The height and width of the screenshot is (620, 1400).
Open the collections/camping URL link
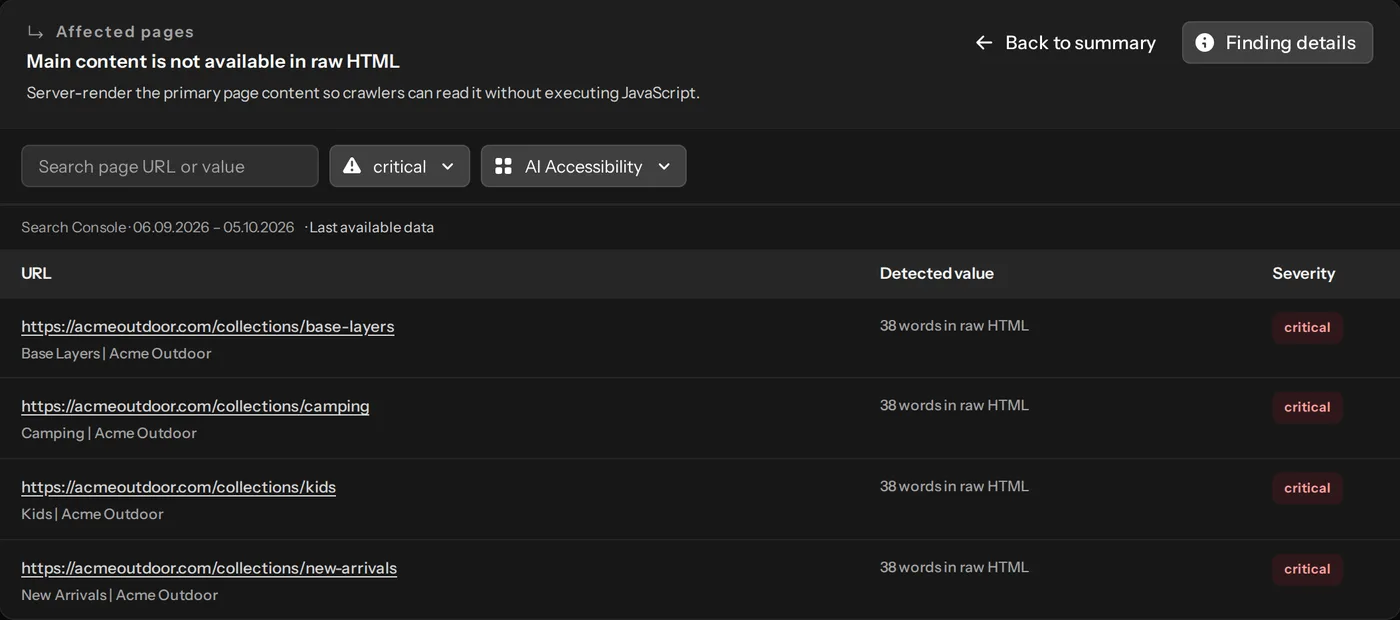[x=195, y=406]
